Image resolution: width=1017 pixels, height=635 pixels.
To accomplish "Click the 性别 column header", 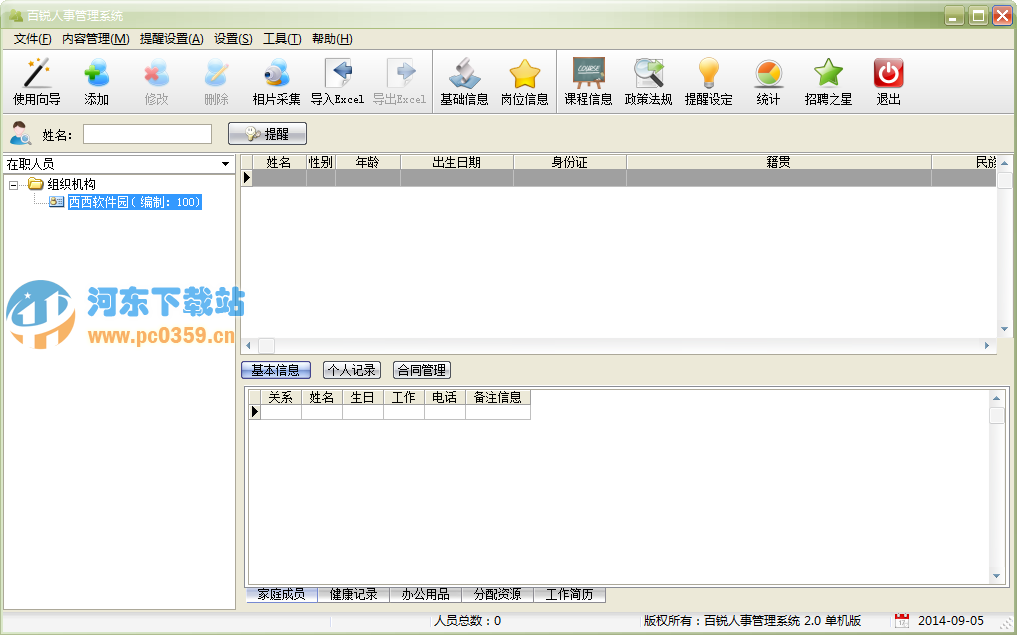I will 320,162.
